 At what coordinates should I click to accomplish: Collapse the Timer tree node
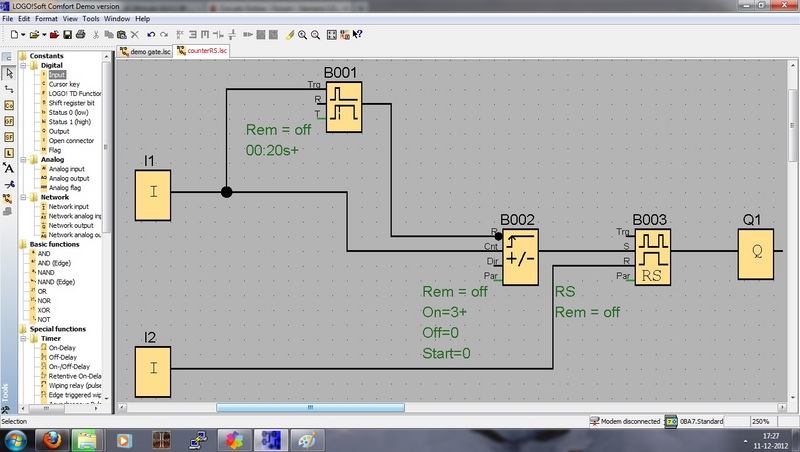[x=23, y=338]
